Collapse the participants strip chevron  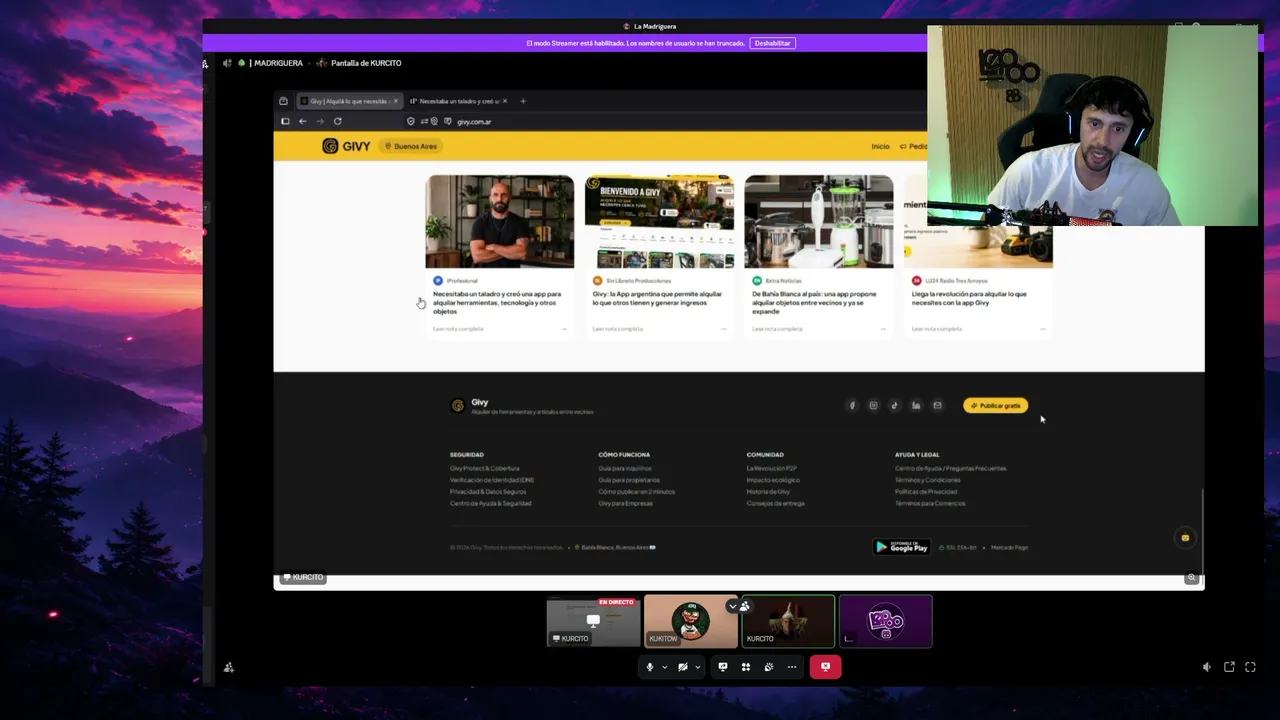point(732,606)
